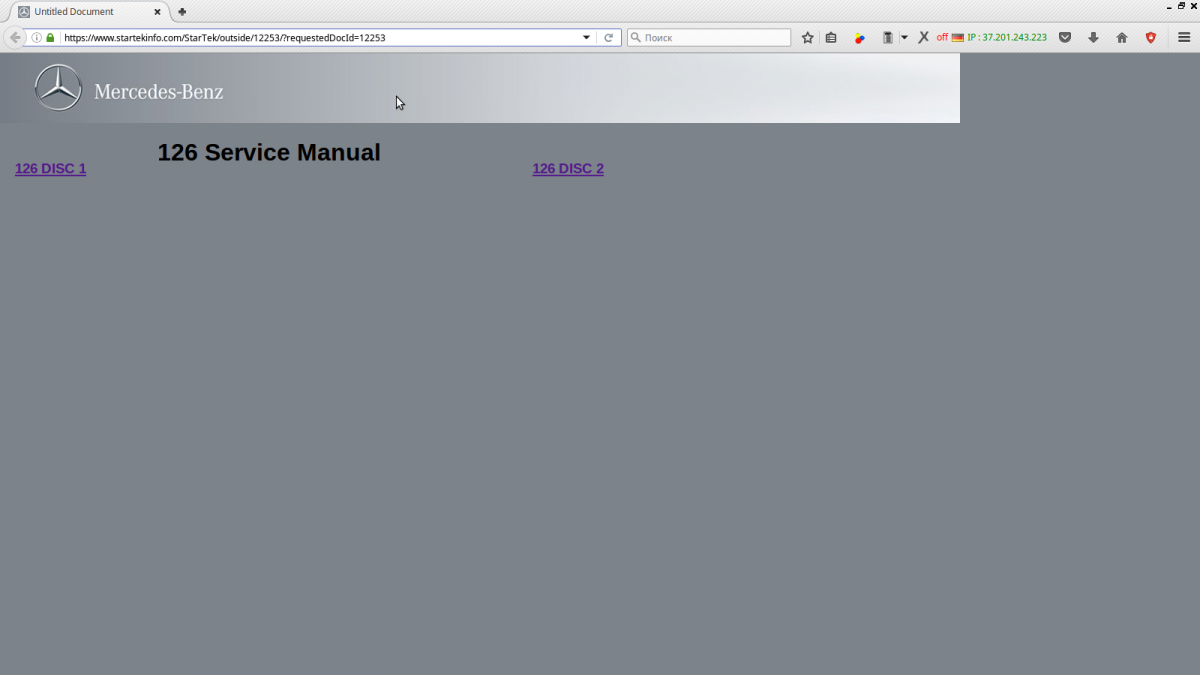Open the browser hamburger menu
The height and width of the screenshot is (675, 1200).
click(x=1184, y=38)
